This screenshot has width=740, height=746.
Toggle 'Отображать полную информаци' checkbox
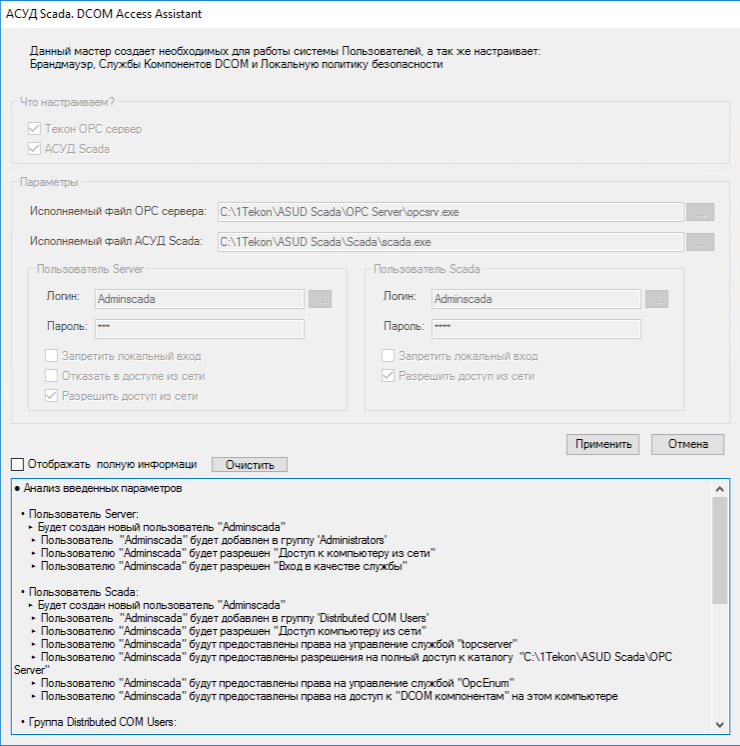(x=17, y=464)
